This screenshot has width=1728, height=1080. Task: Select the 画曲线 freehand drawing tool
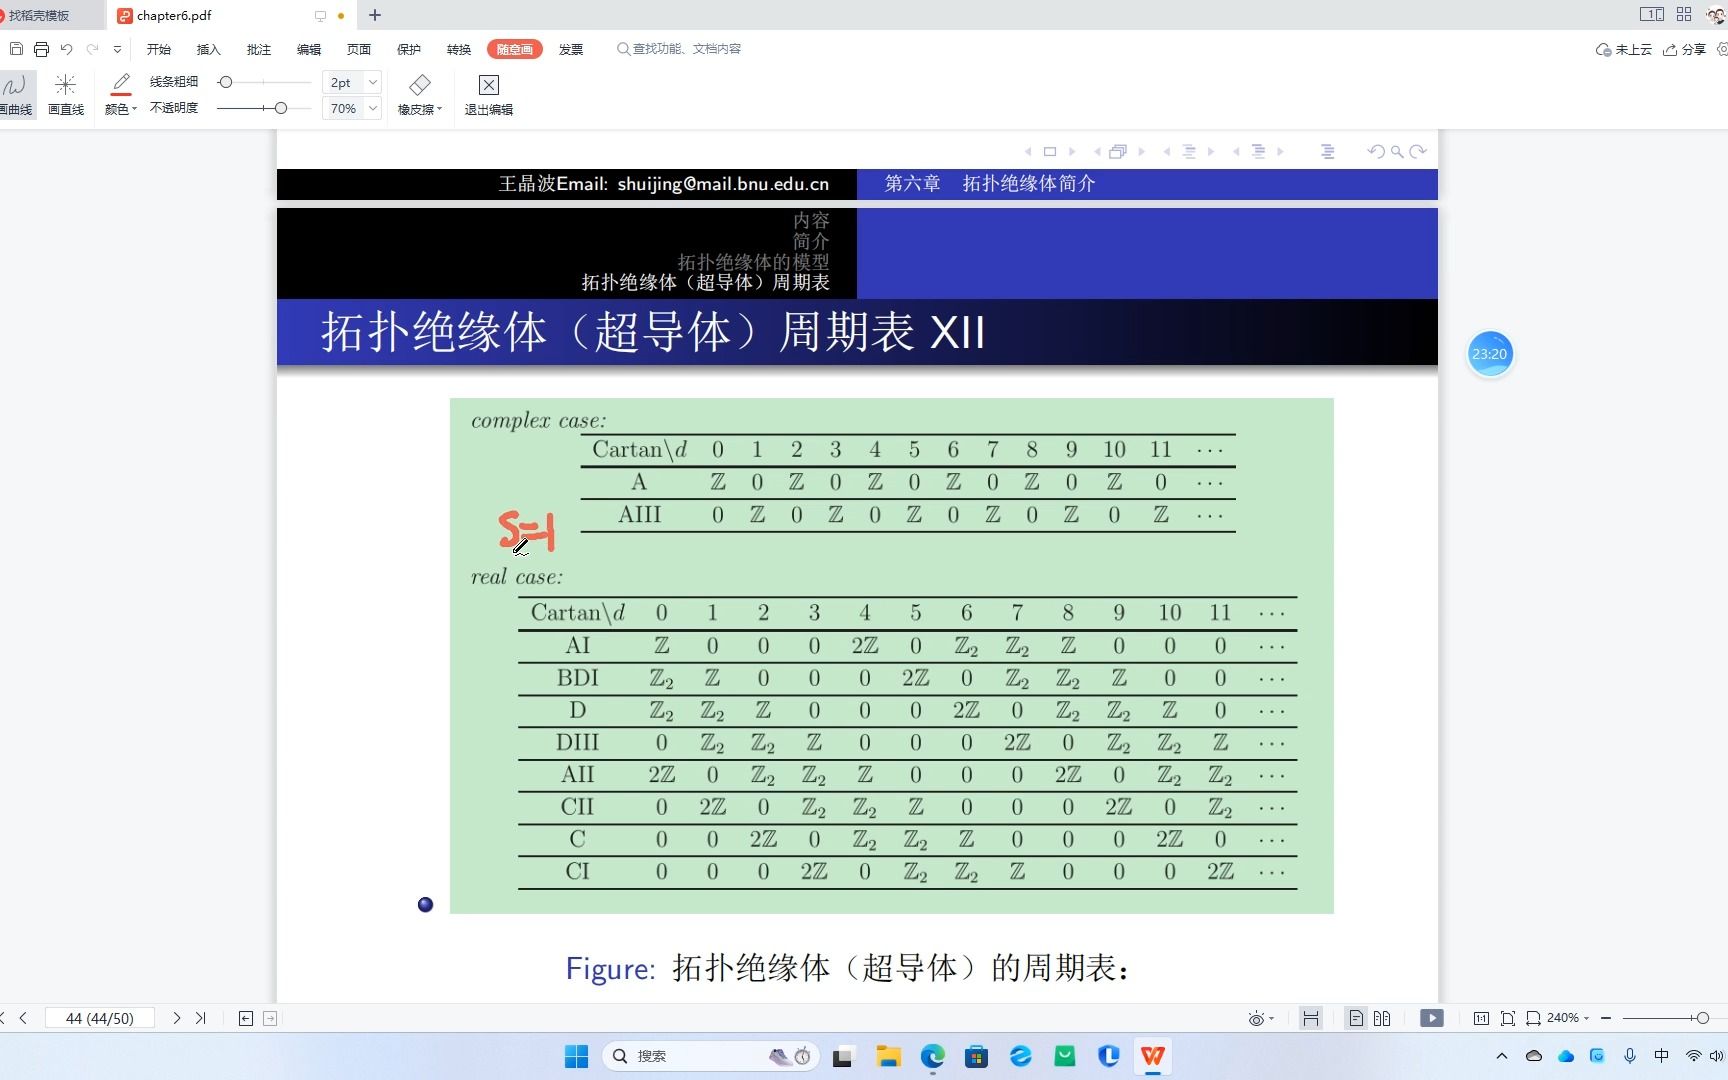pos(16,93)
